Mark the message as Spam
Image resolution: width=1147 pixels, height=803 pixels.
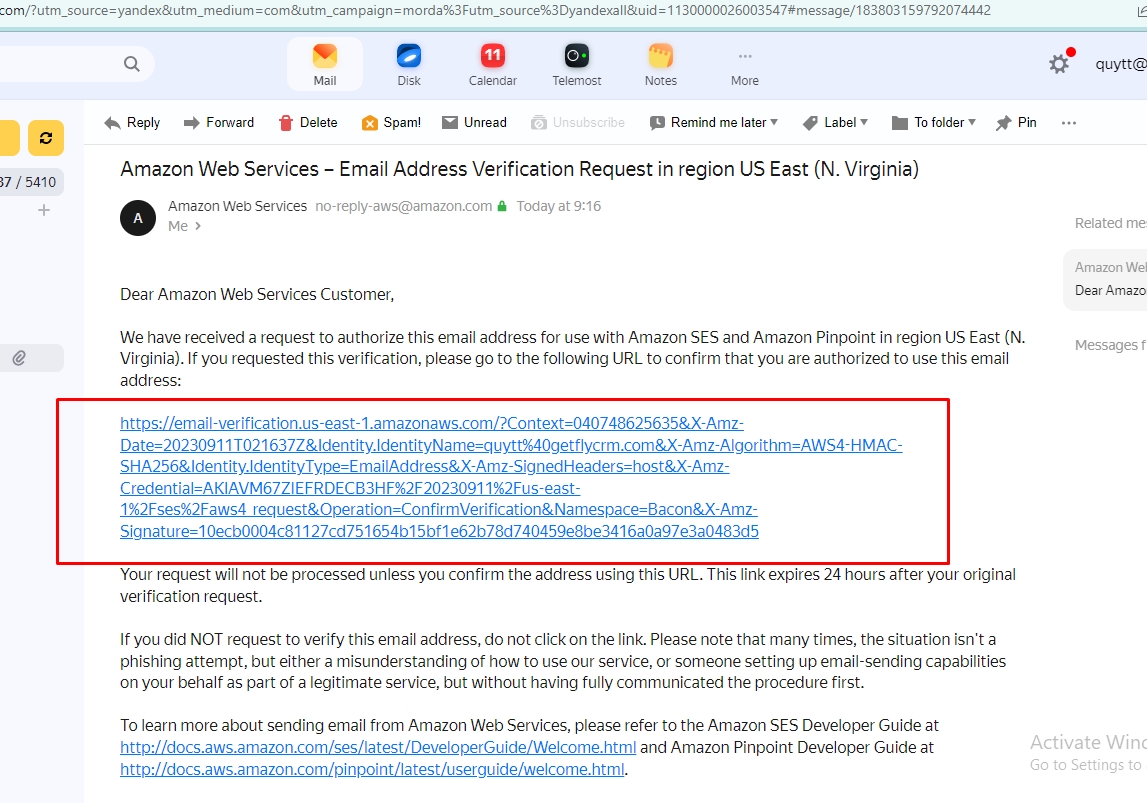point(391,122)
